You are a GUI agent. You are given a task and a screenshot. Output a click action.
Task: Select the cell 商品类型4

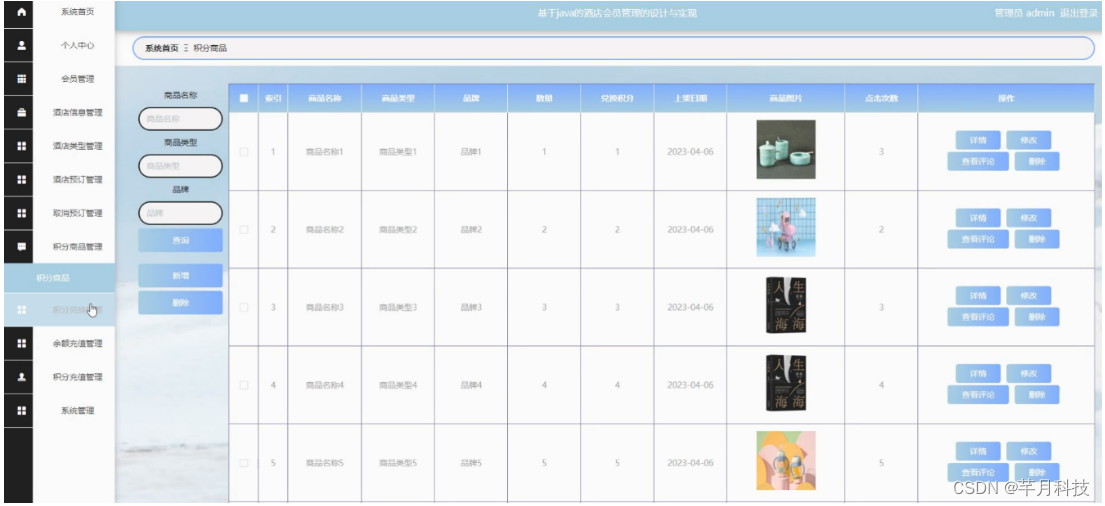click(398, 385)
